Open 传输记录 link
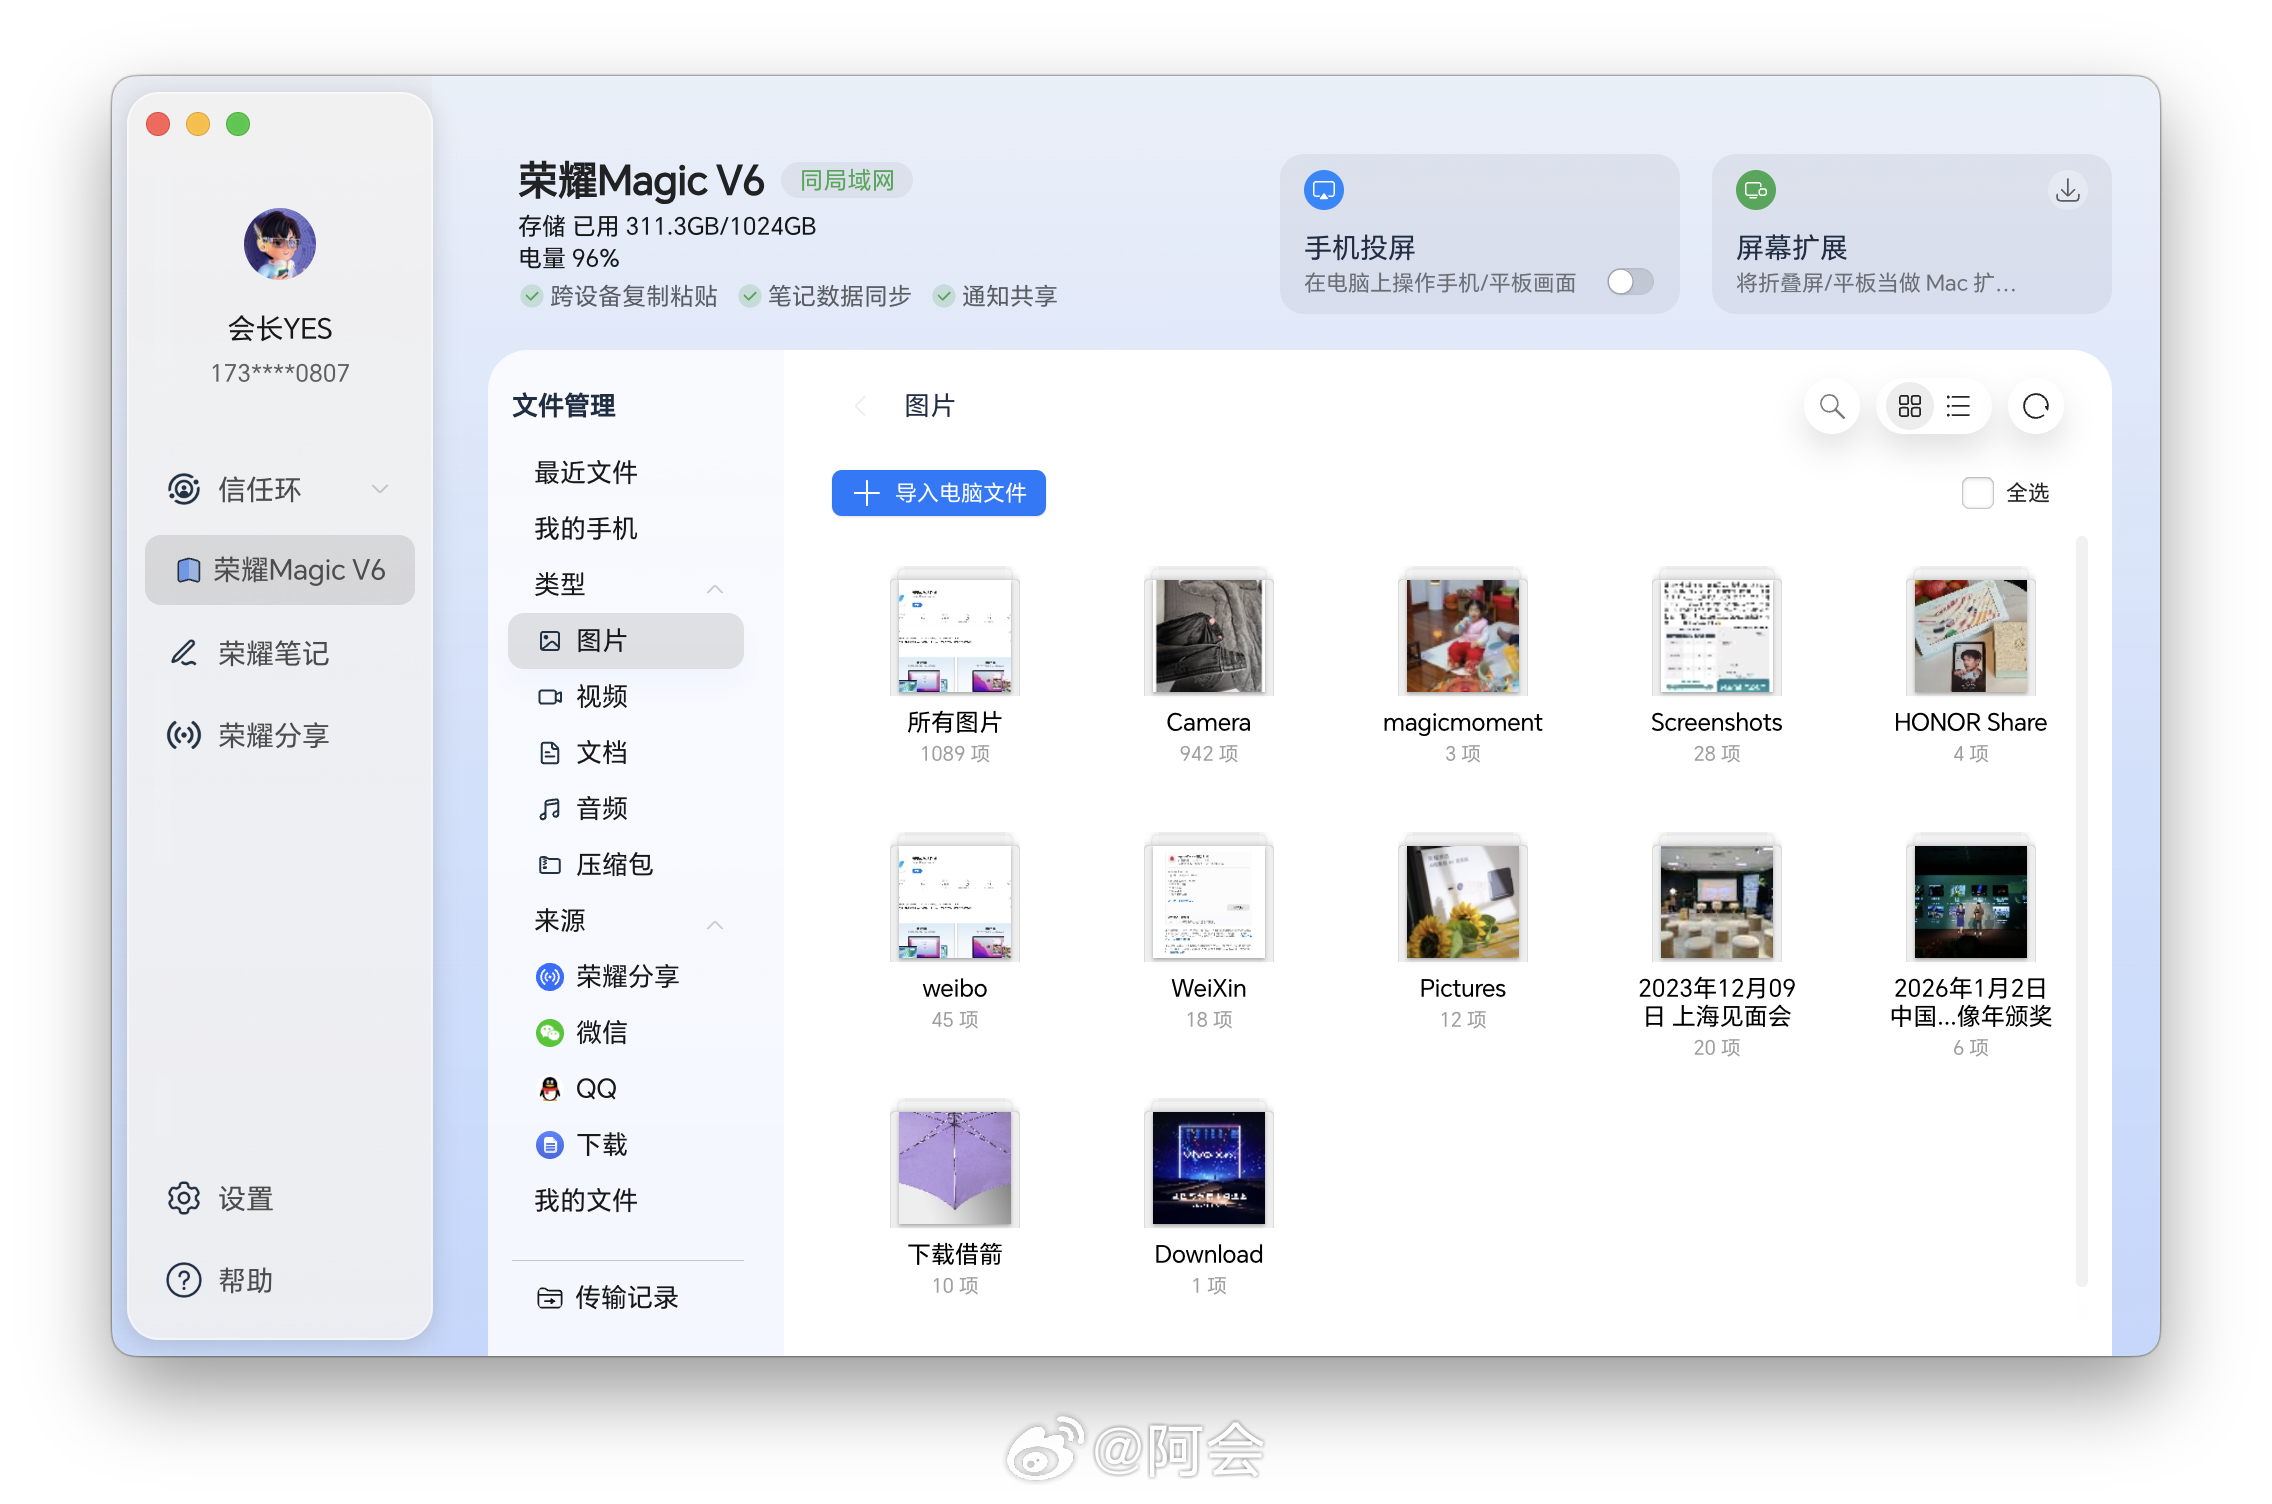 tap(625, 1298)
